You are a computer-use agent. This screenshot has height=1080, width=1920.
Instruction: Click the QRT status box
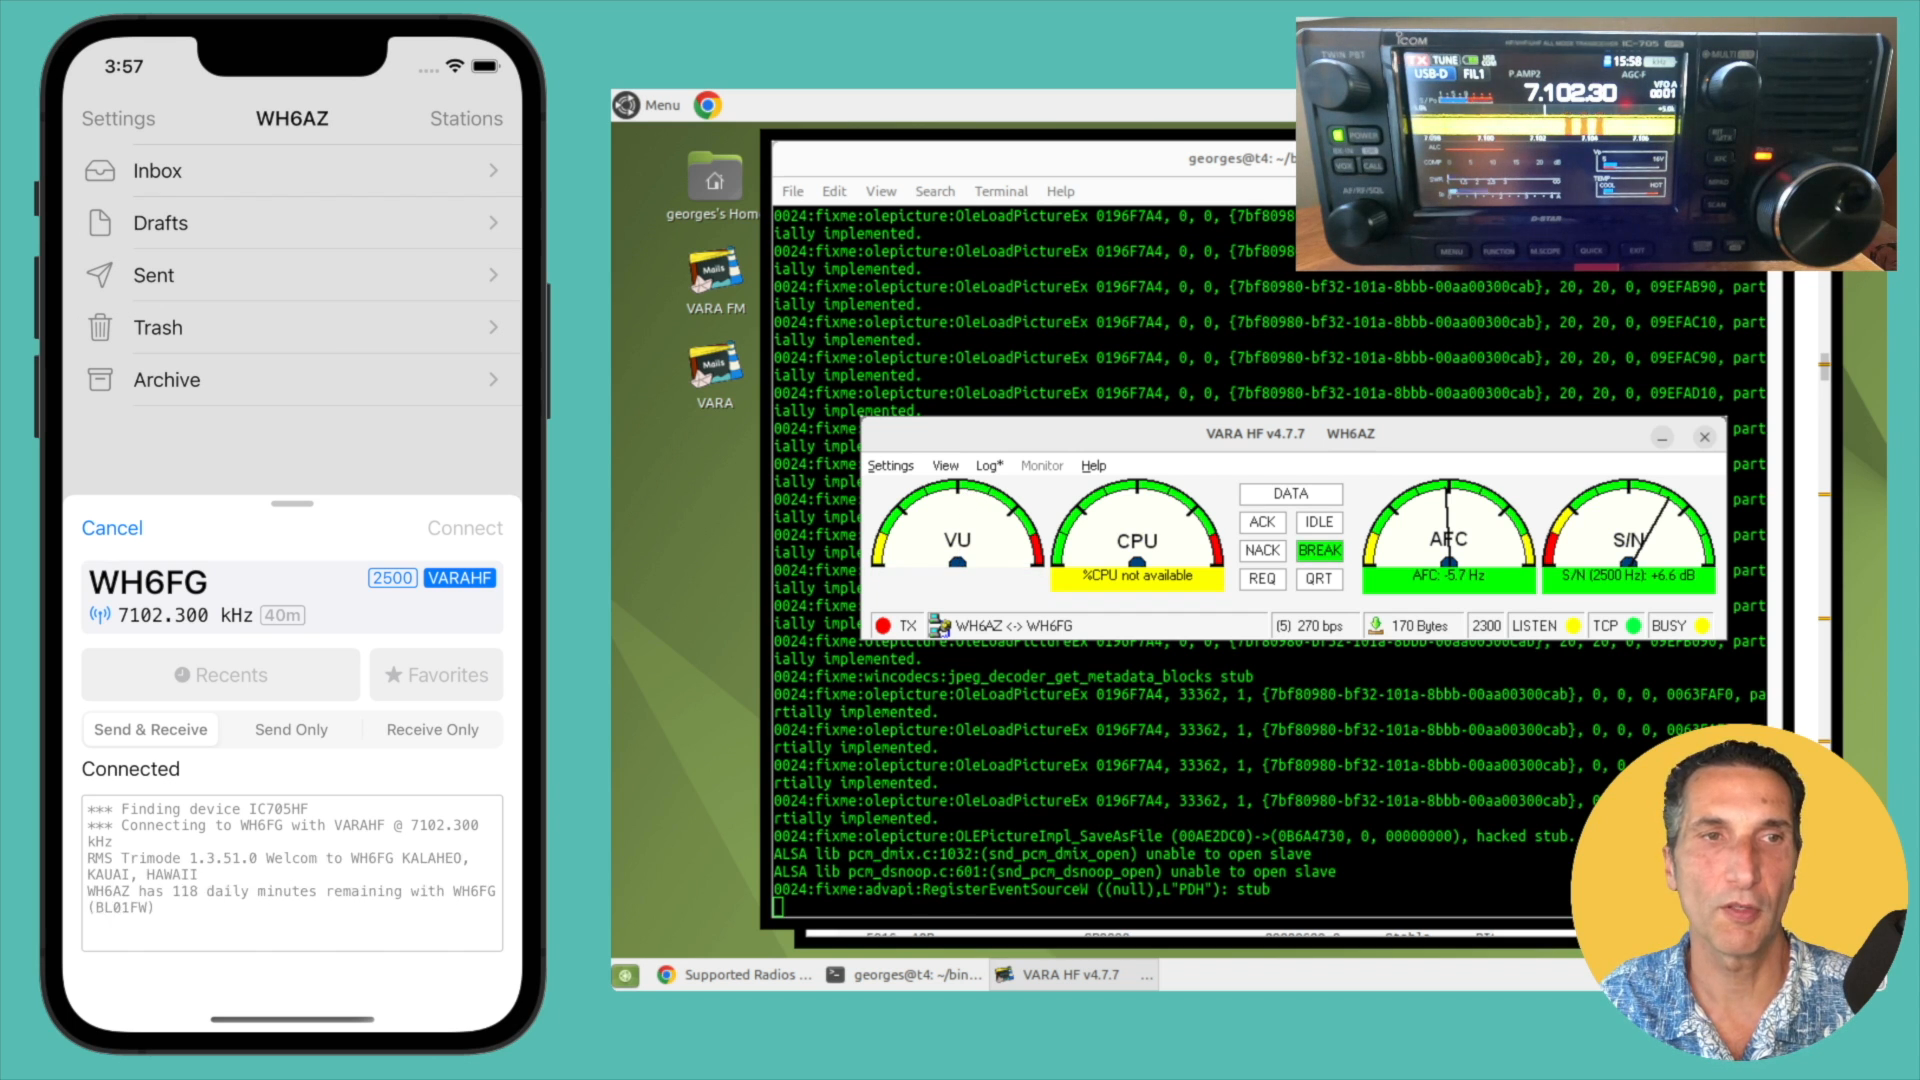pyautogui.click(x=1319, y=579)
